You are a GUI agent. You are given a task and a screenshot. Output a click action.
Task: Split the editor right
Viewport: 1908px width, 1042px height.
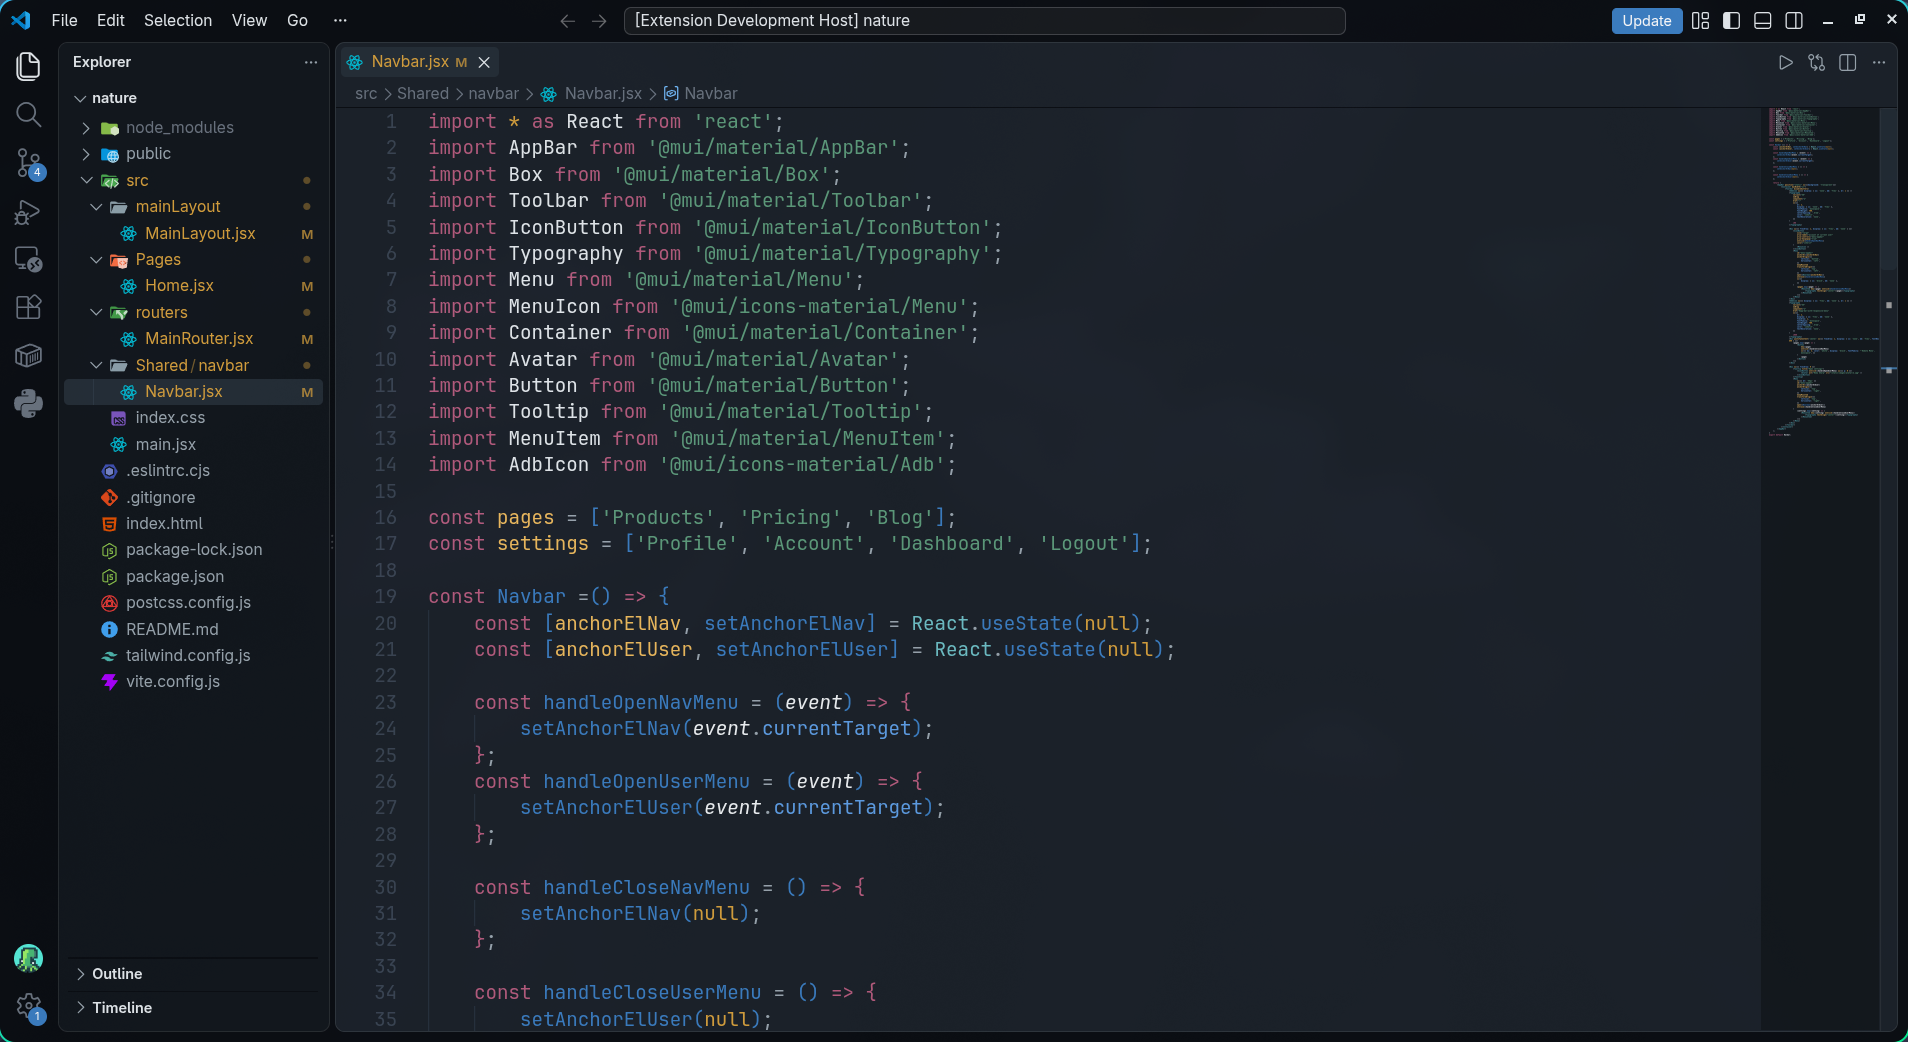click(x=1848, y=62)
